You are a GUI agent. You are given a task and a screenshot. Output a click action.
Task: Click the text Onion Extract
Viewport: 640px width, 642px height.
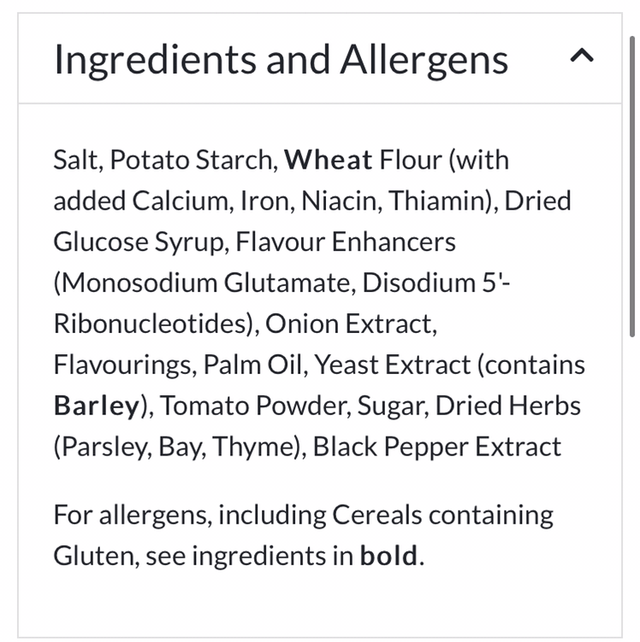353,324
